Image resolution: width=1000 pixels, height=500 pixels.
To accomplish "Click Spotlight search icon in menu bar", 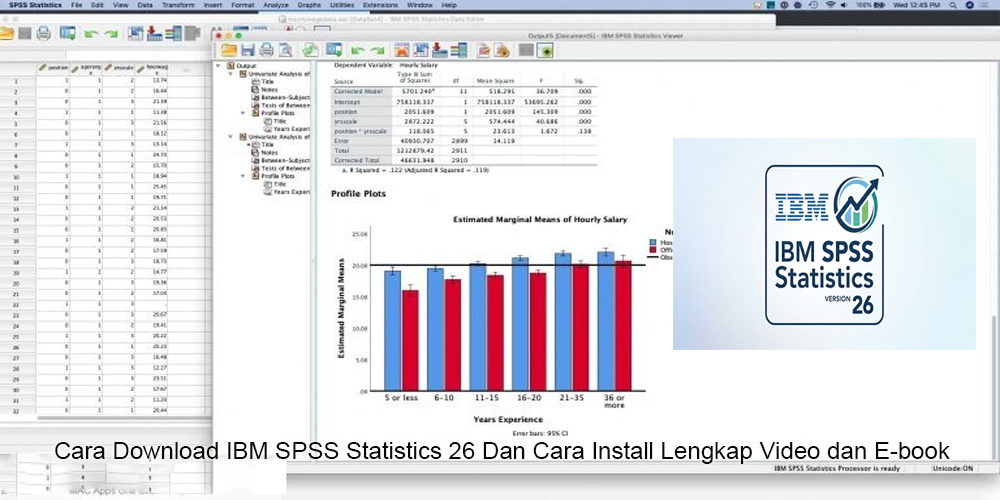I will pos(955,5).
